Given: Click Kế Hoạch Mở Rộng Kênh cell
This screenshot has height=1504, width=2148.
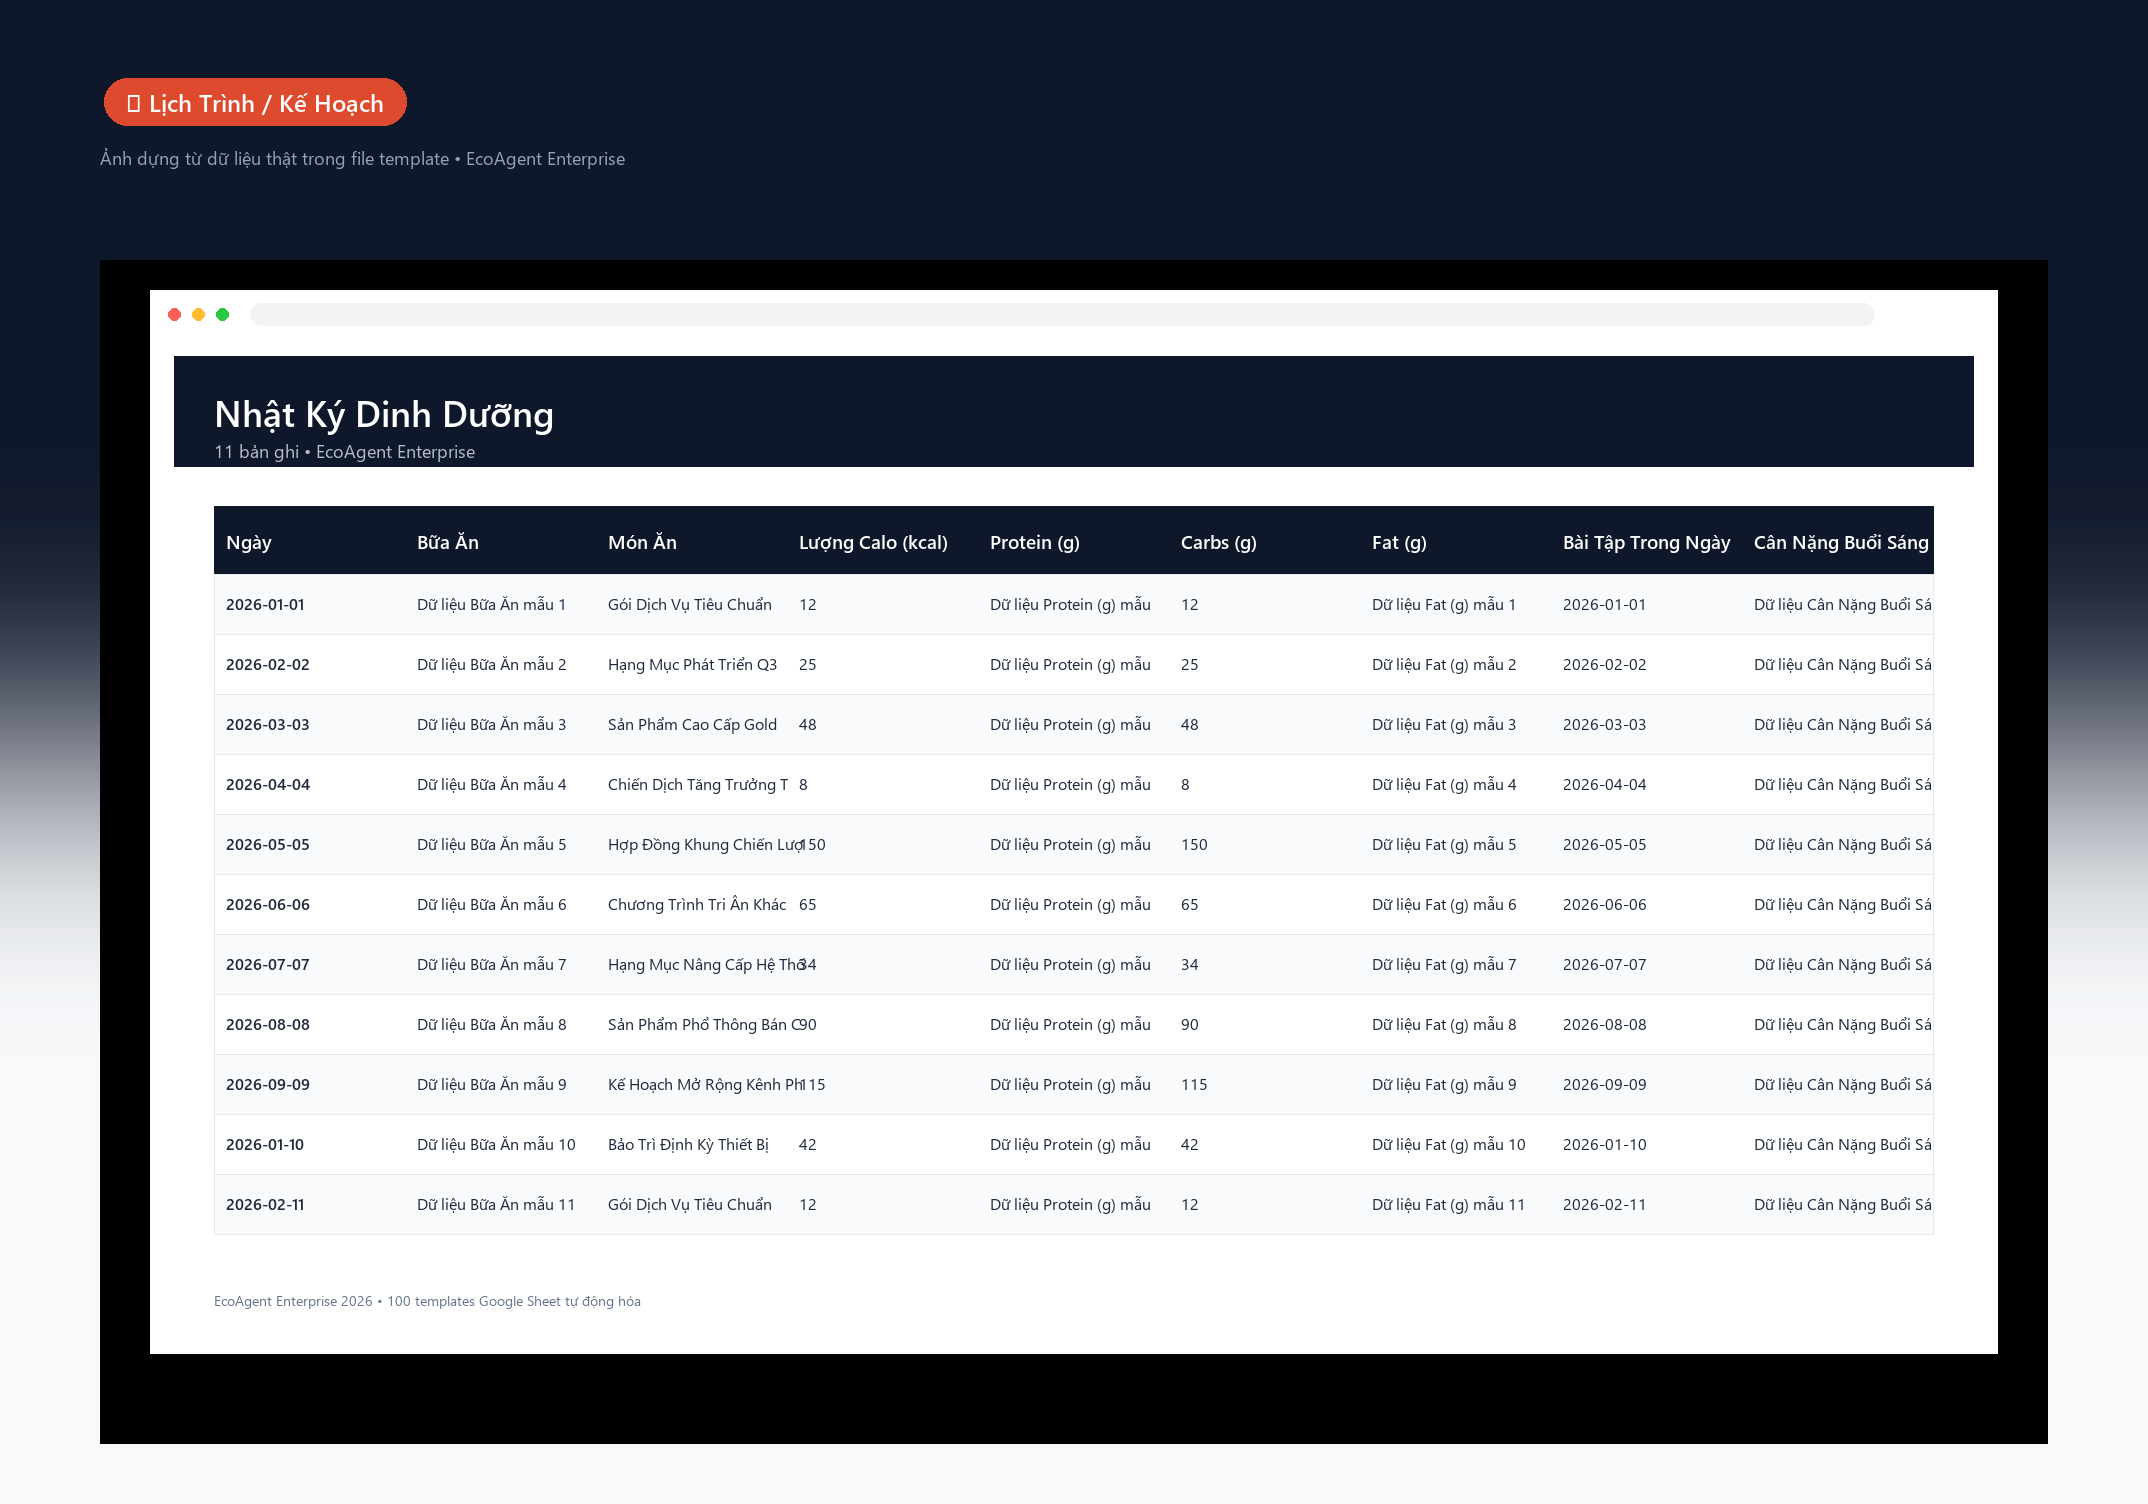Looking at the screenshot, I should coord(706,1085).
